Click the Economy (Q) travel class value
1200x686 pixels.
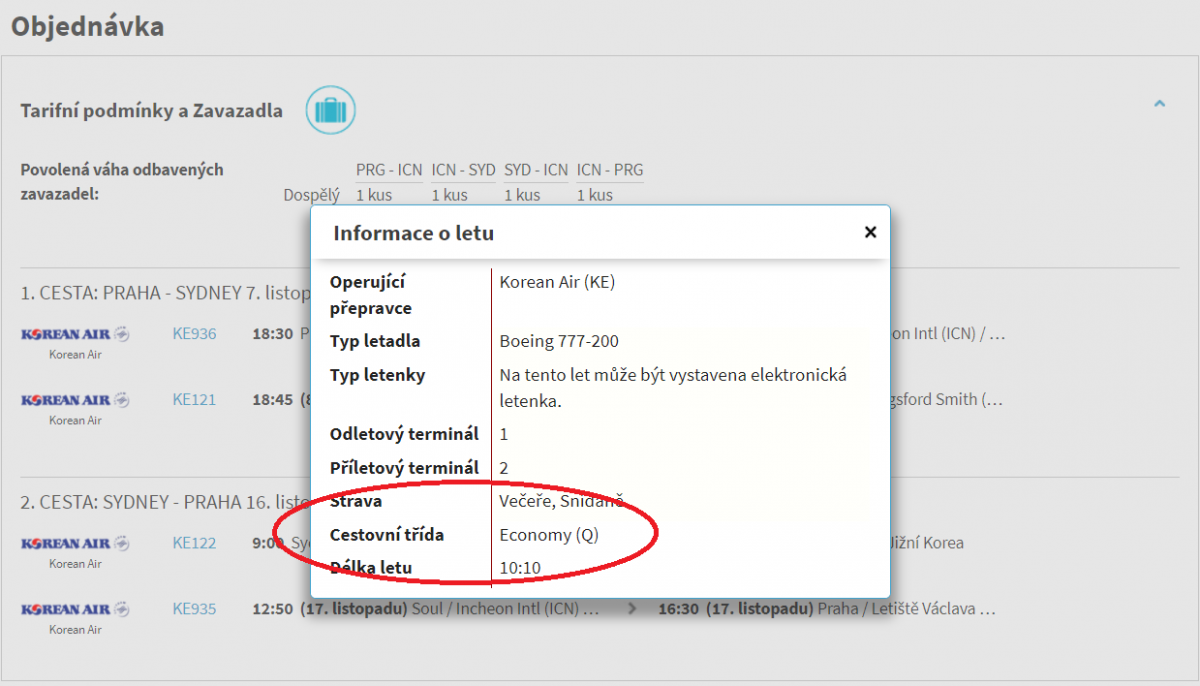[x=549, y=535]
